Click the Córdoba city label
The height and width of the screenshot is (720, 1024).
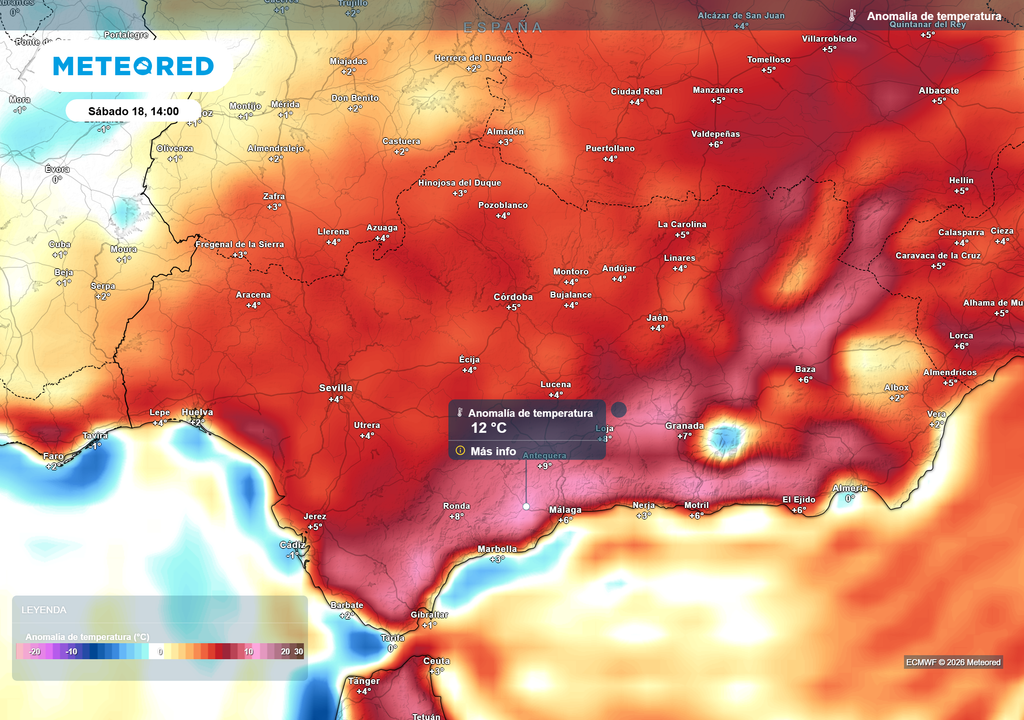(513, 297)
